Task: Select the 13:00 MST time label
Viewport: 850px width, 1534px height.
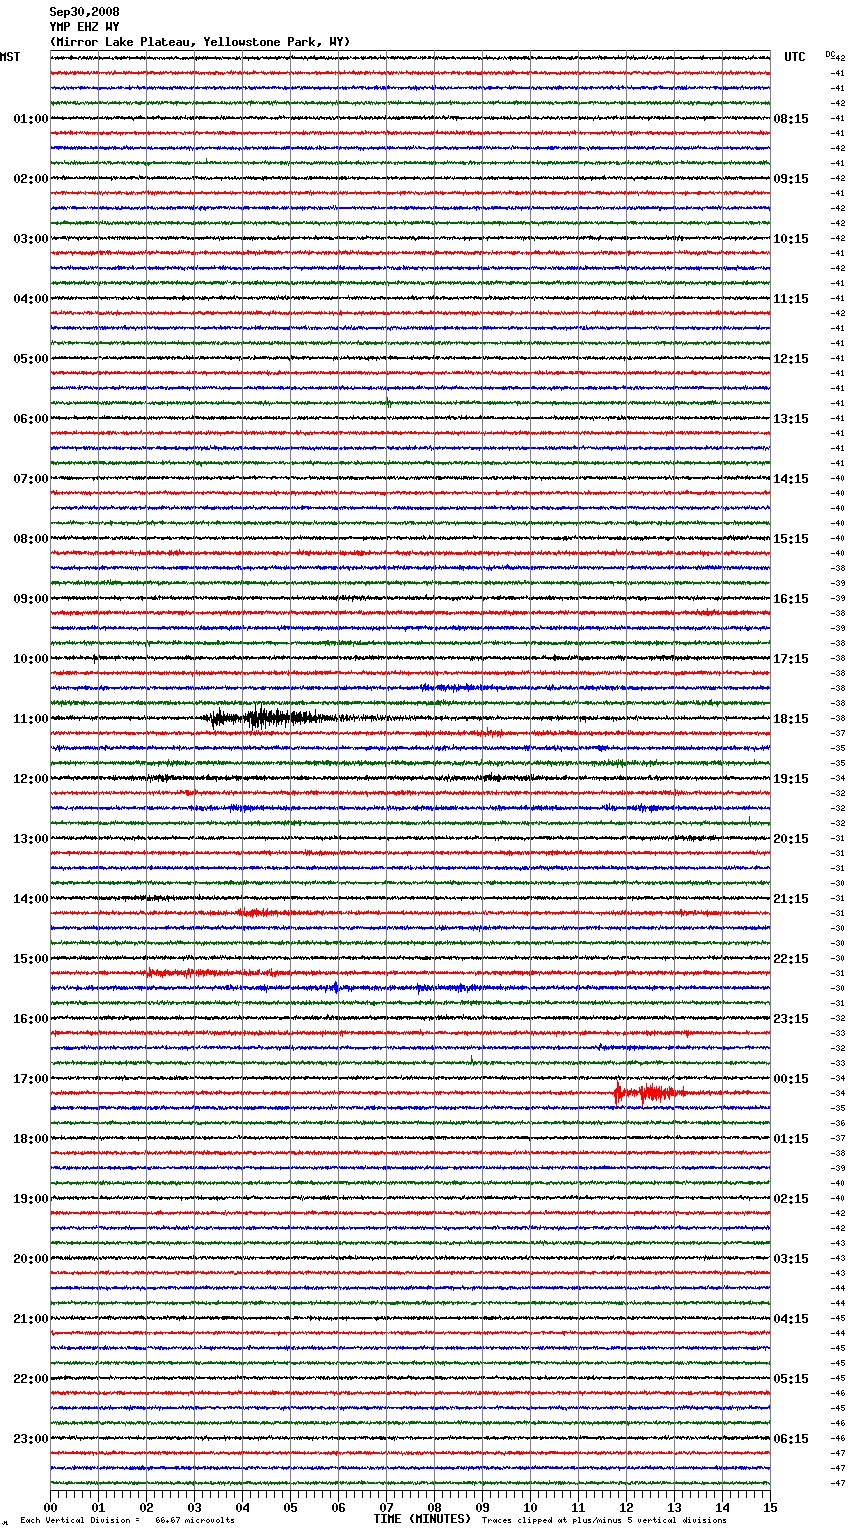Action: pyautogui.click(x=31, y=839)
